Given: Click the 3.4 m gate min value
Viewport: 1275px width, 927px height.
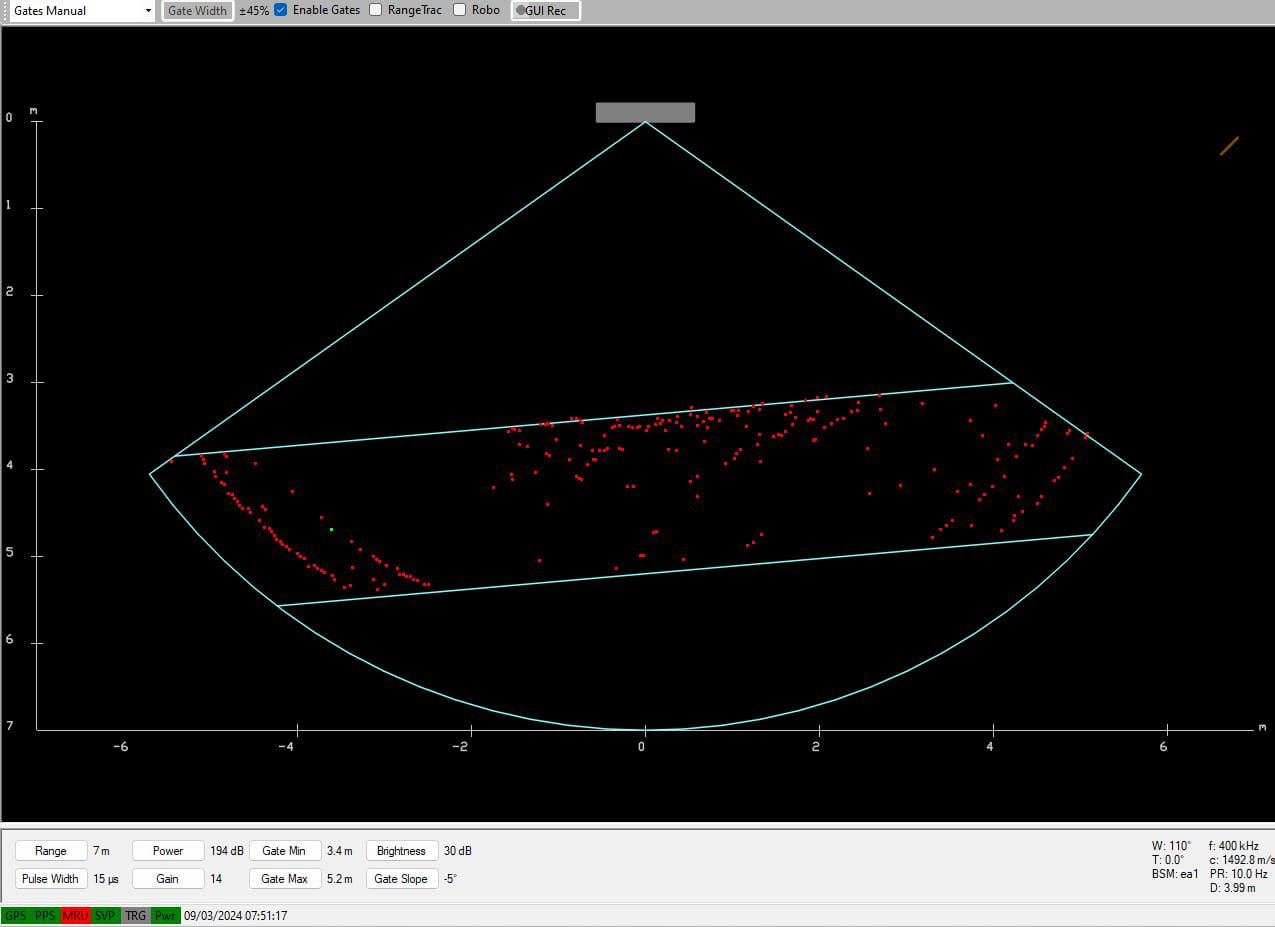Looking at the screenshot, I should pos(340,851).
